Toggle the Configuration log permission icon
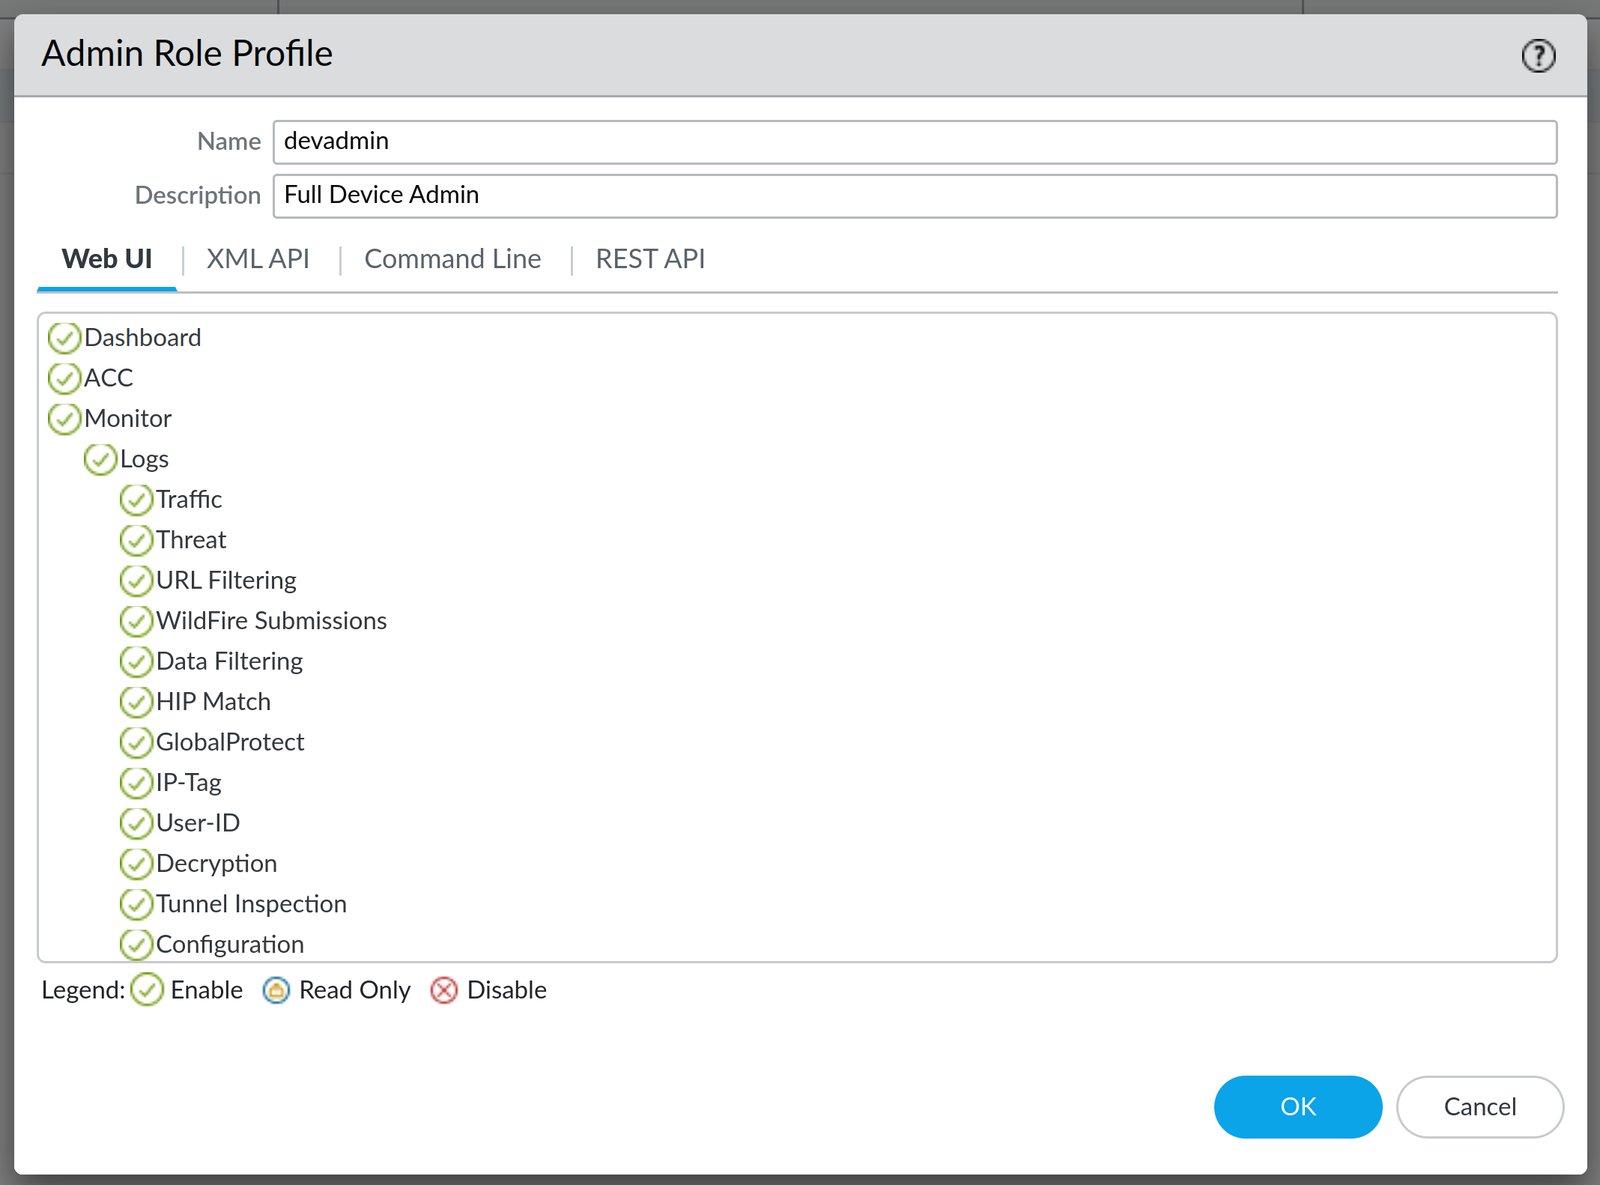This screenshot has width=1600, height=1185. [x=137, y=944]
